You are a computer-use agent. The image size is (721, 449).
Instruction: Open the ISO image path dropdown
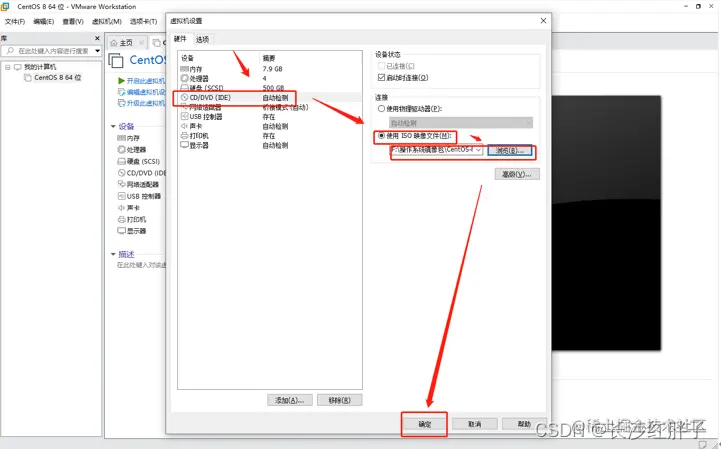(x=478, y=150)
